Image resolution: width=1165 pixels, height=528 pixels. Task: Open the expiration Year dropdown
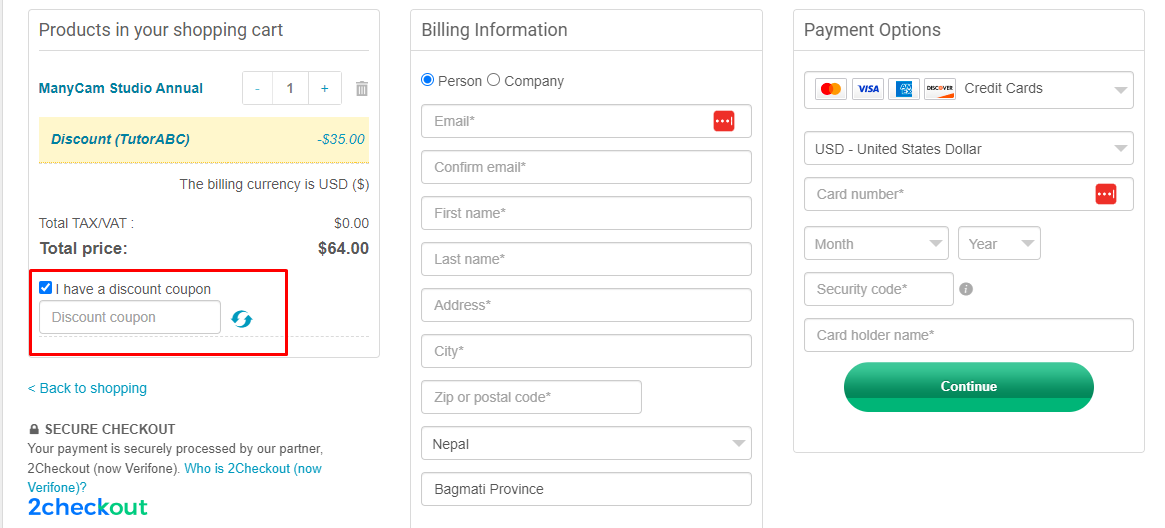999,244
